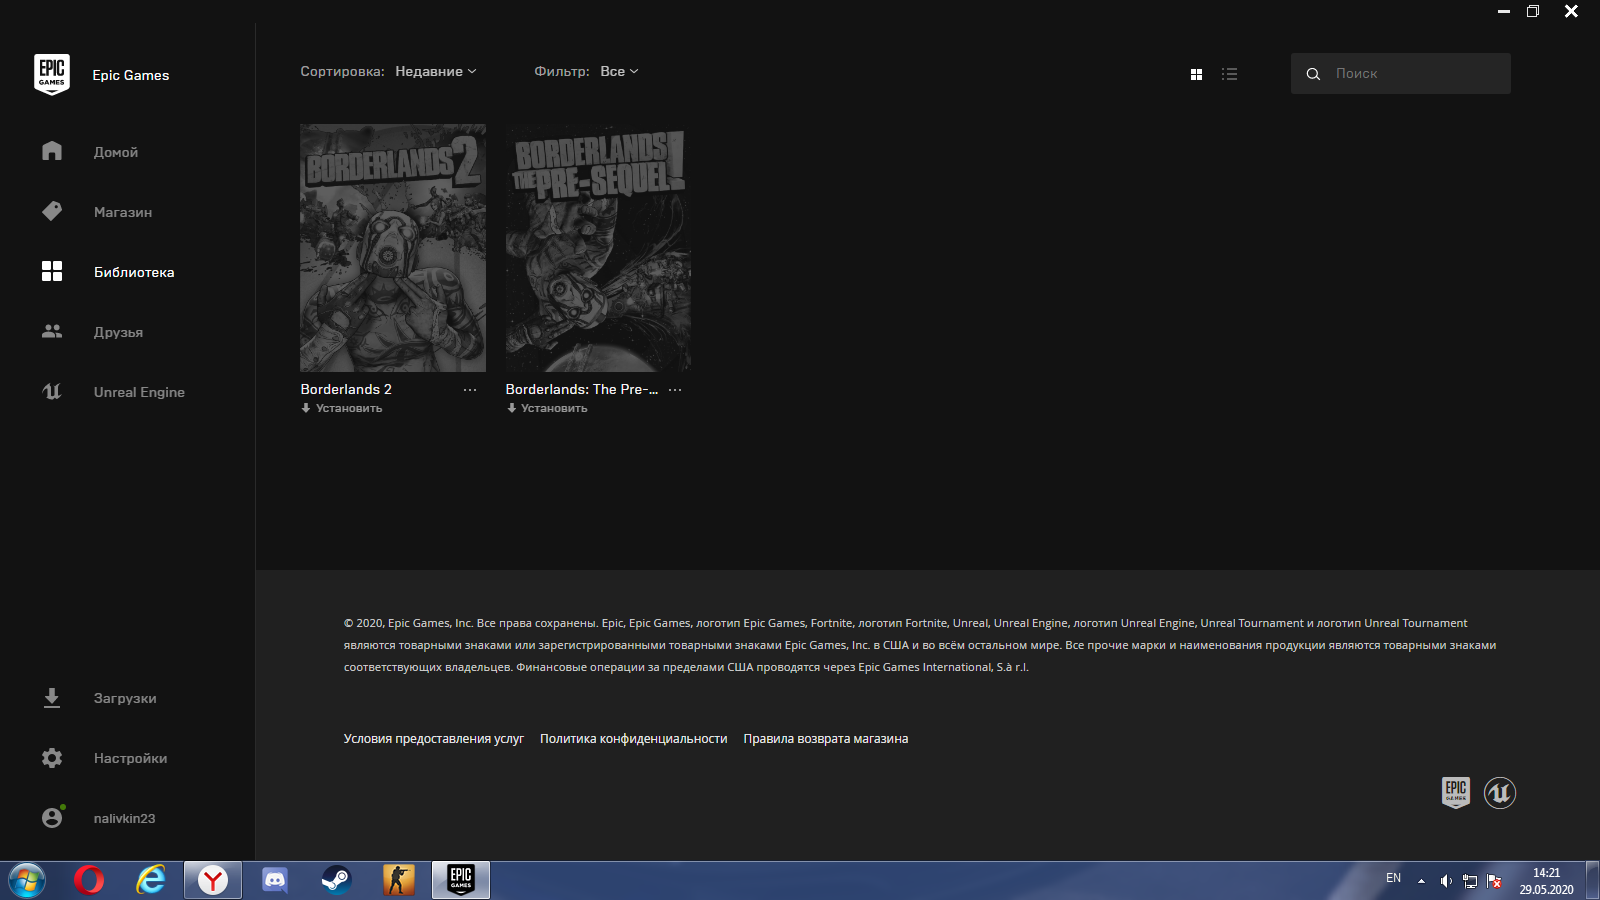1600x900 pixels.
Task: Open the Настройки gear icon
Action: click(52, 758)
